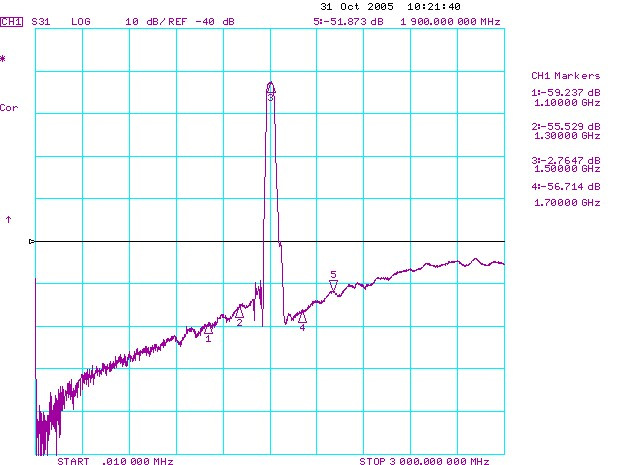Click the asterisk status indicator at left
Viewport: 640px width, 465px height.
[3, 61]
